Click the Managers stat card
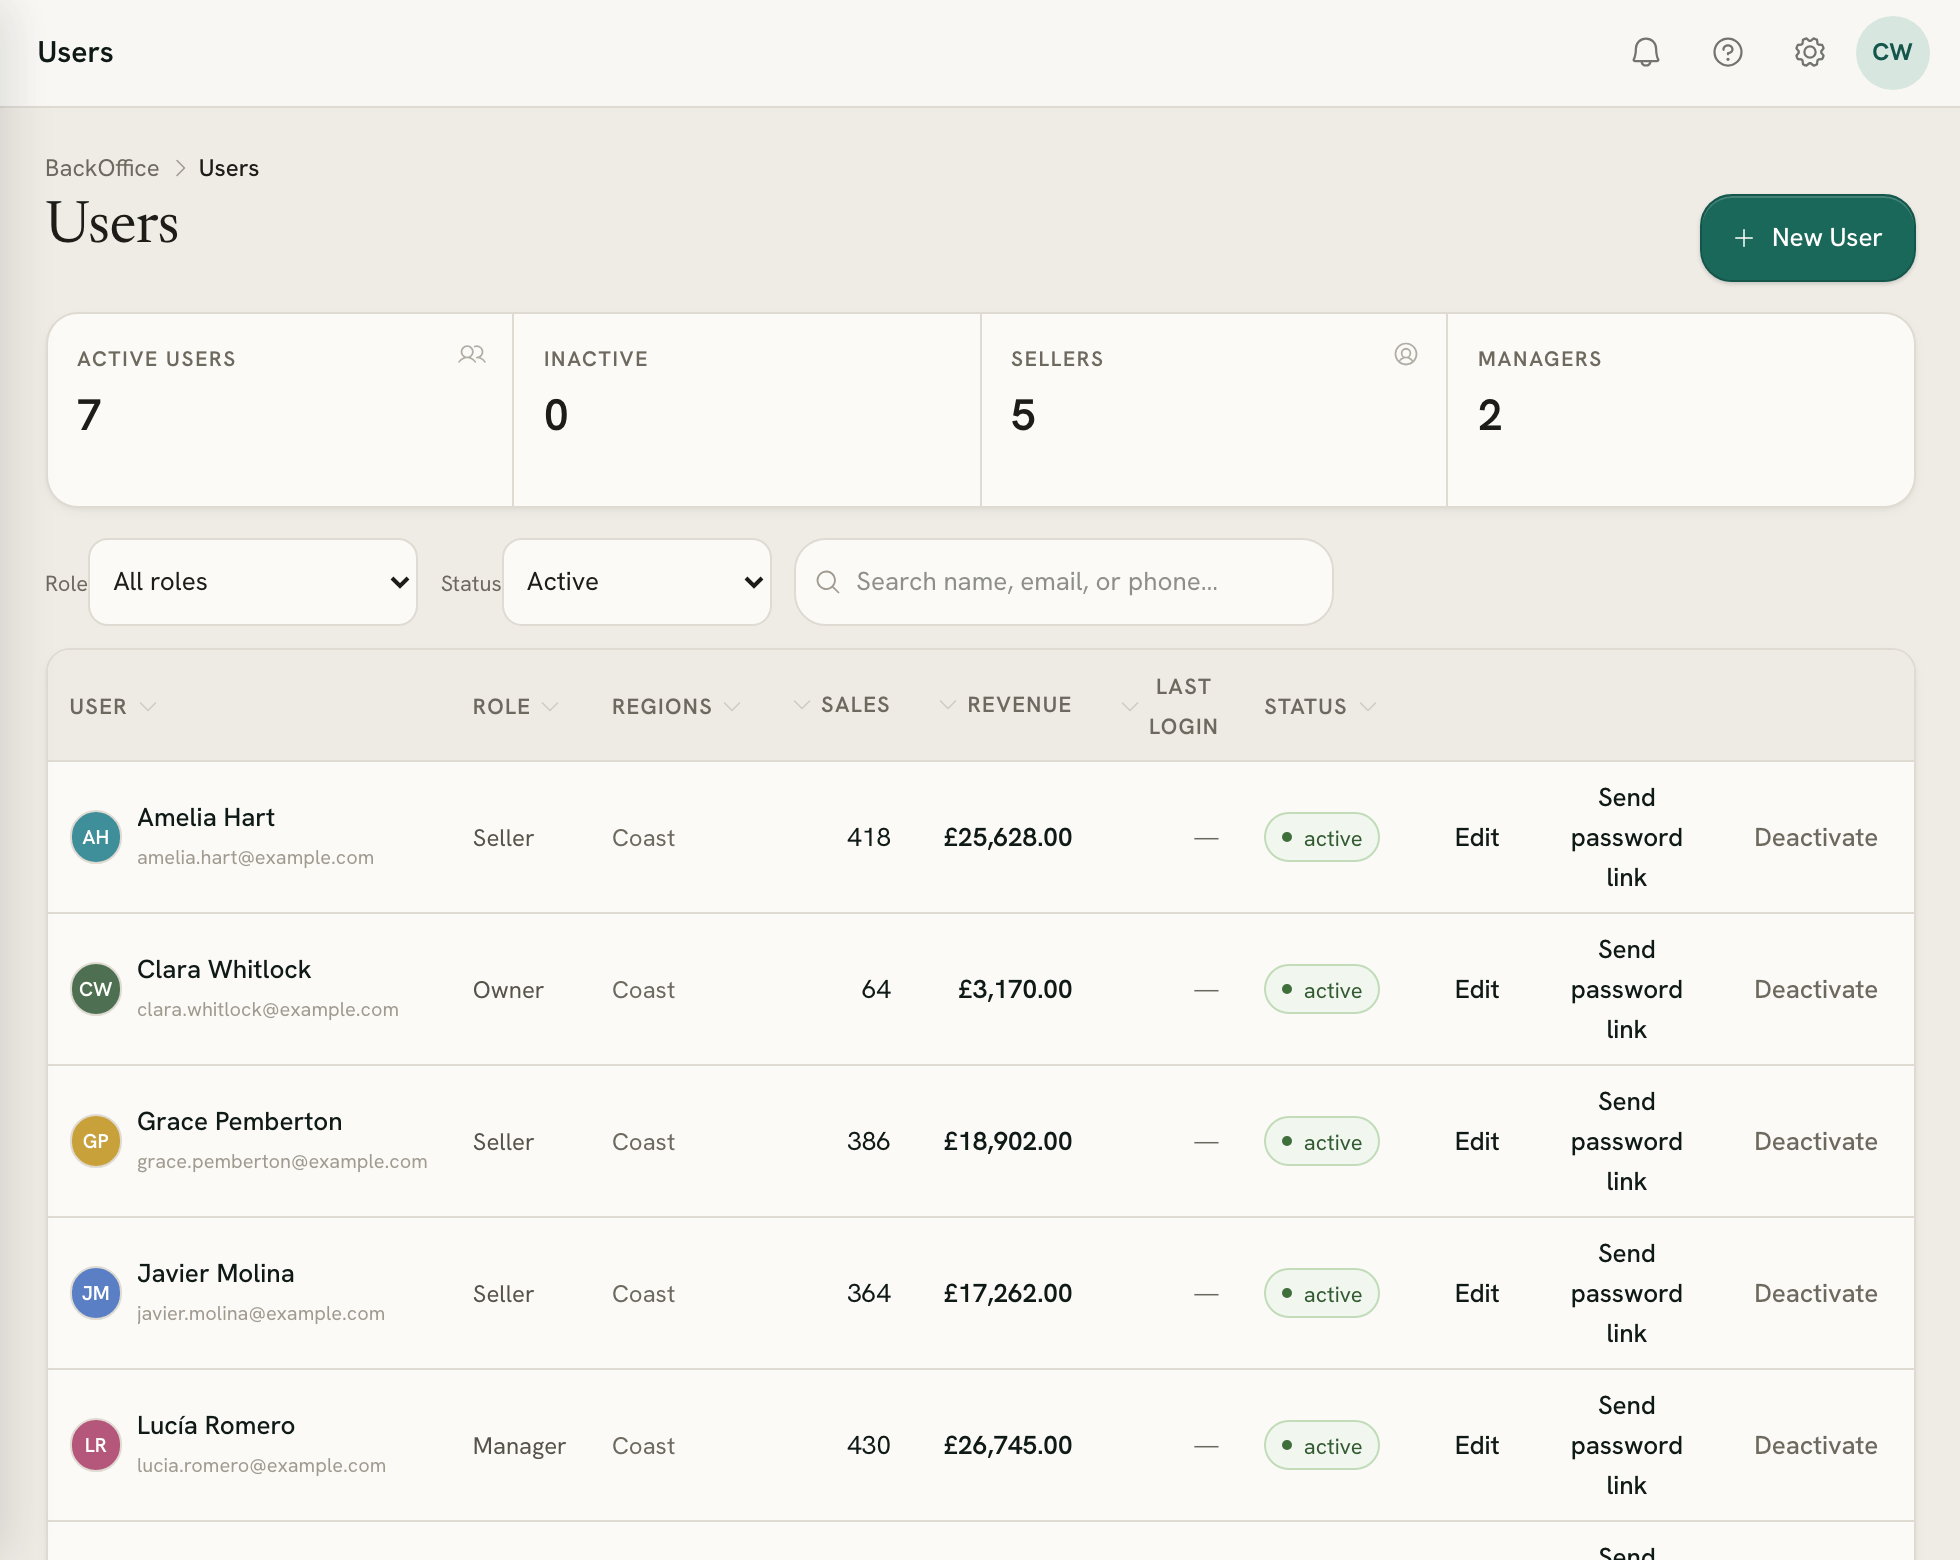Screen dimensions: 1960x1560 (x=1681, y=410)
